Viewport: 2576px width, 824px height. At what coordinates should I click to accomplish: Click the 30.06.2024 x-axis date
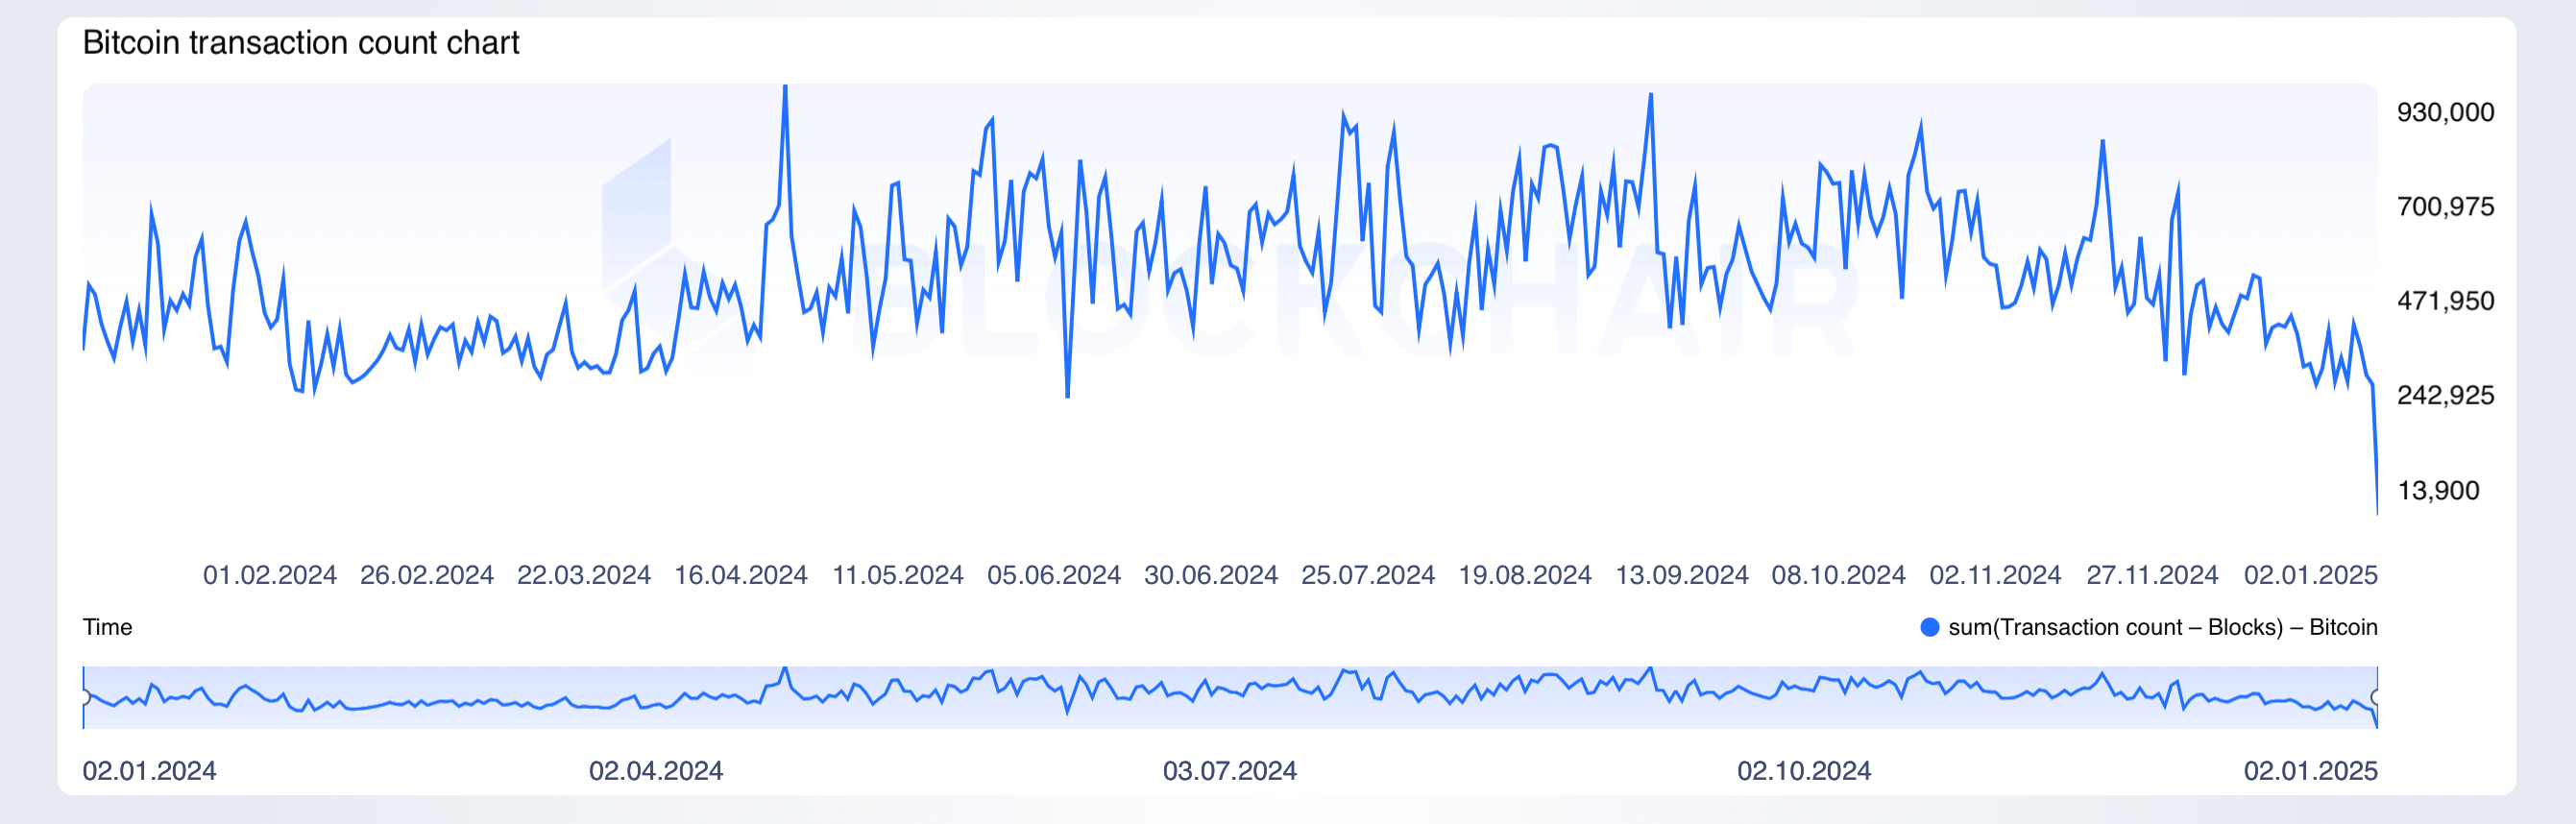1211,575
